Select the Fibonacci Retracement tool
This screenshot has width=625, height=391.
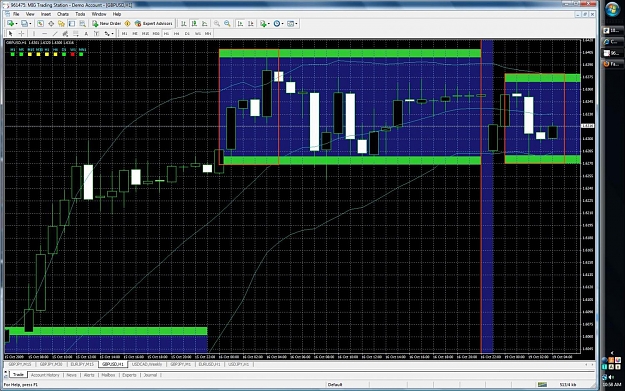click(75, 33)
